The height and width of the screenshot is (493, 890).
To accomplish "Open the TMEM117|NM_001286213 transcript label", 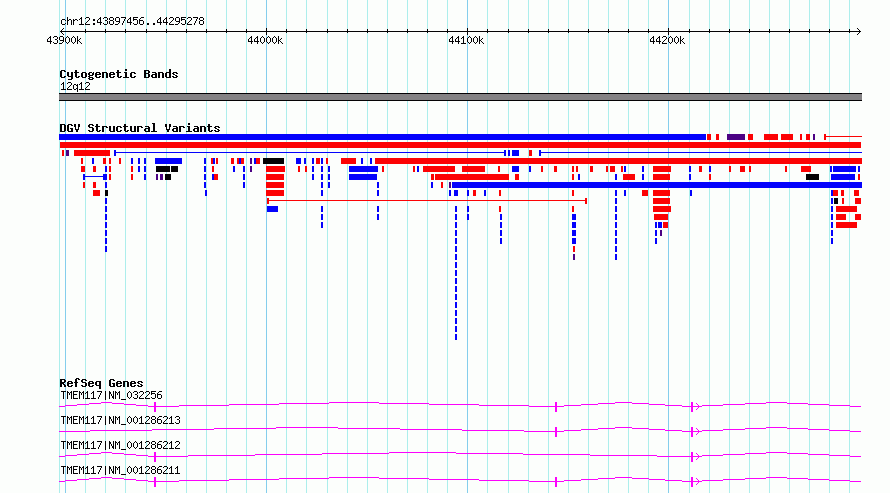I will coord(120,420).
